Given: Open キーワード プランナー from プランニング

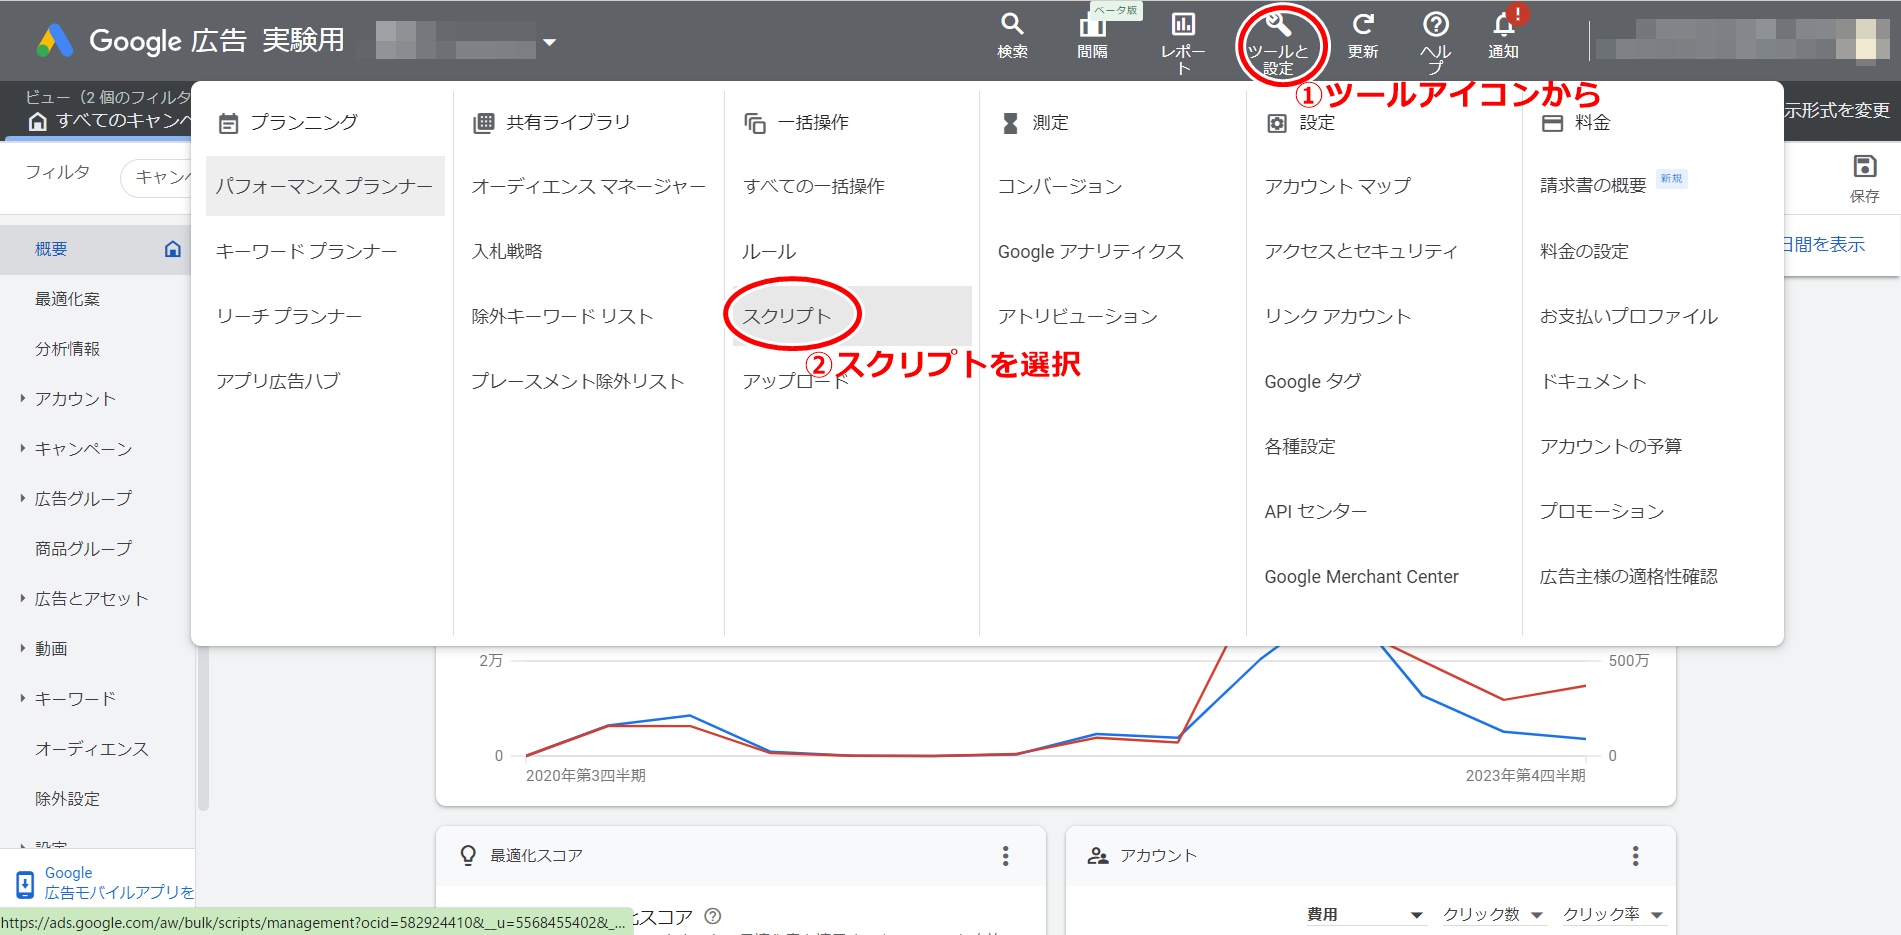Looking at the screenshot, I should tap(305, 251).
